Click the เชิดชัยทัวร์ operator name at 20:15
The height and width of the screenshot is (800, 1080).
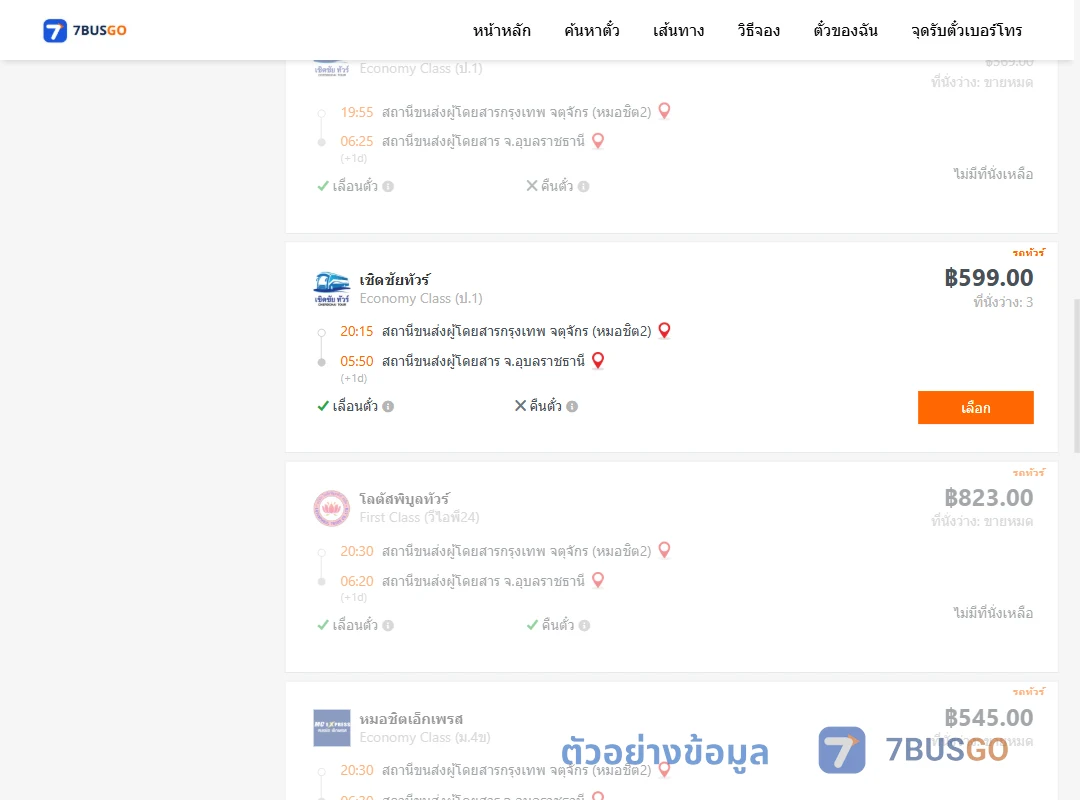coord(395,280)
